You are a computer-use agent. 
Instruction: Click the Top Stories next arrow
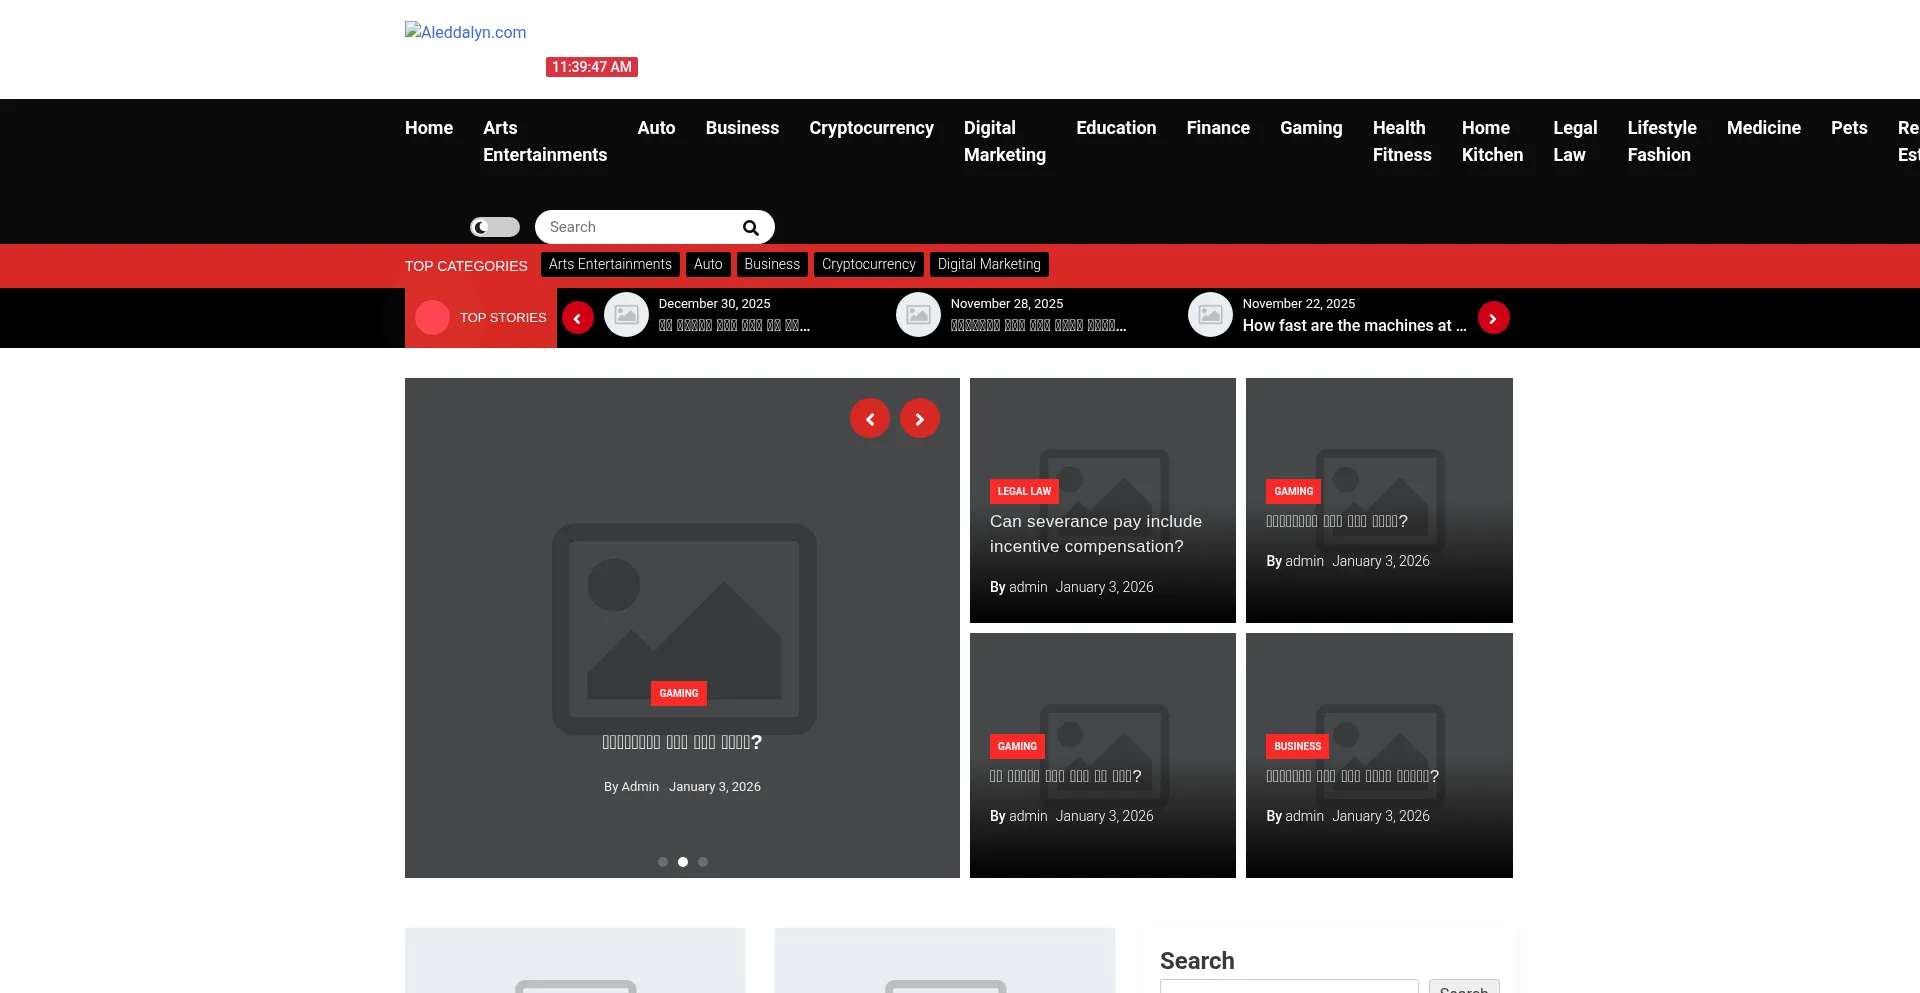1493,318
